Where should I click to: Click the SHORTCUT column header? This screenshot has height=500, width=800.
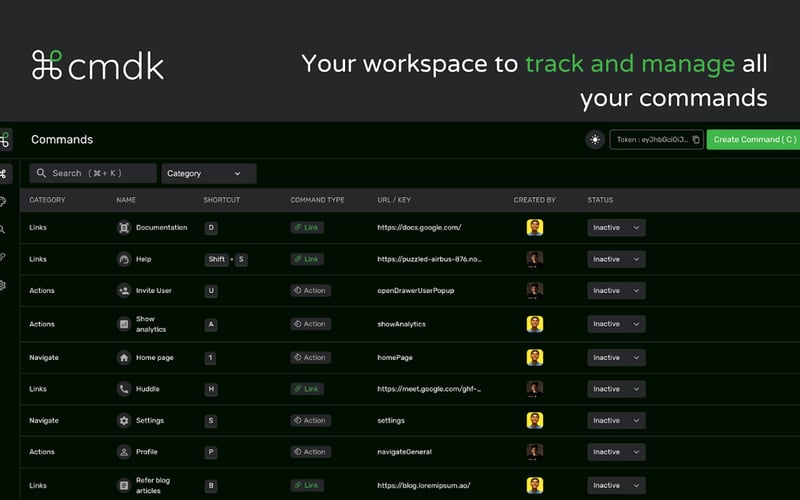221,200
